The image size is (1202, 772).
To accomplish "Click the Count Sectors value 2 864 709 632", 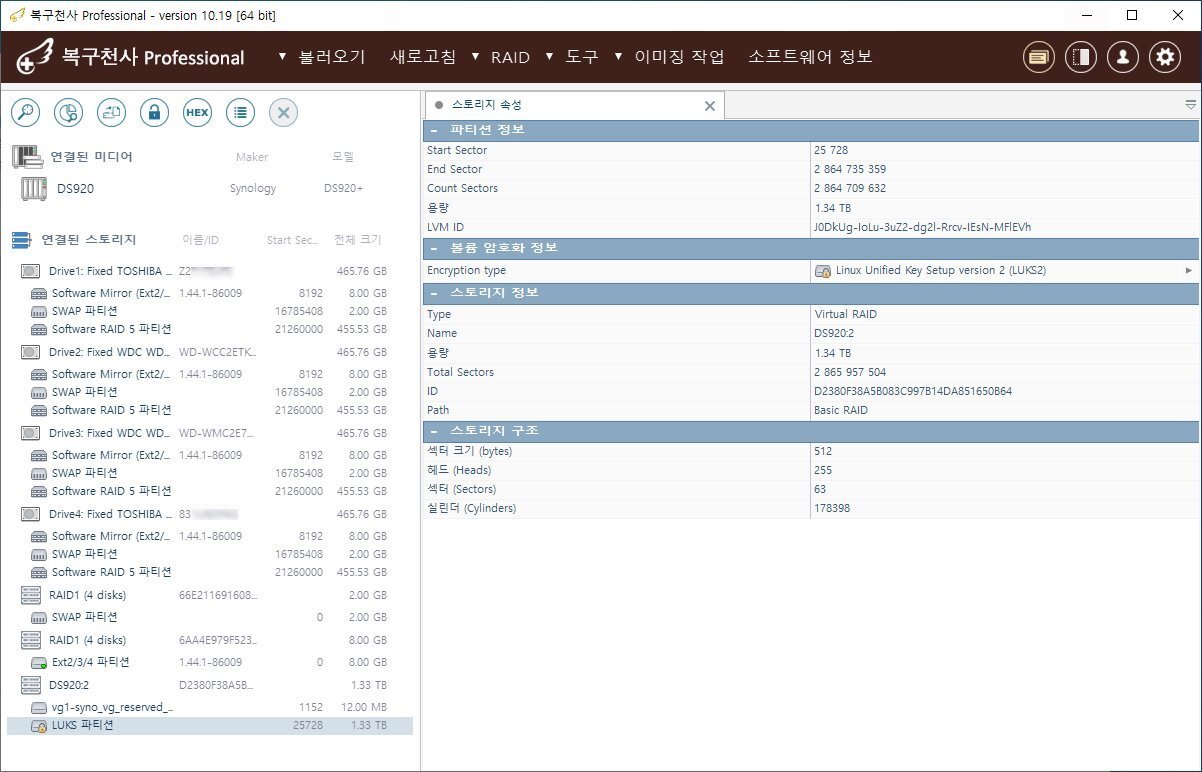I will (850, 188).
